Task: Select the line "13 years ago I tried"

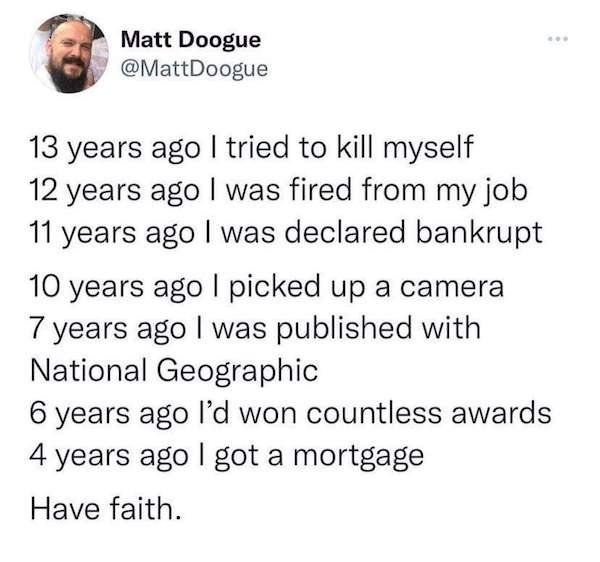Action: 252,153
